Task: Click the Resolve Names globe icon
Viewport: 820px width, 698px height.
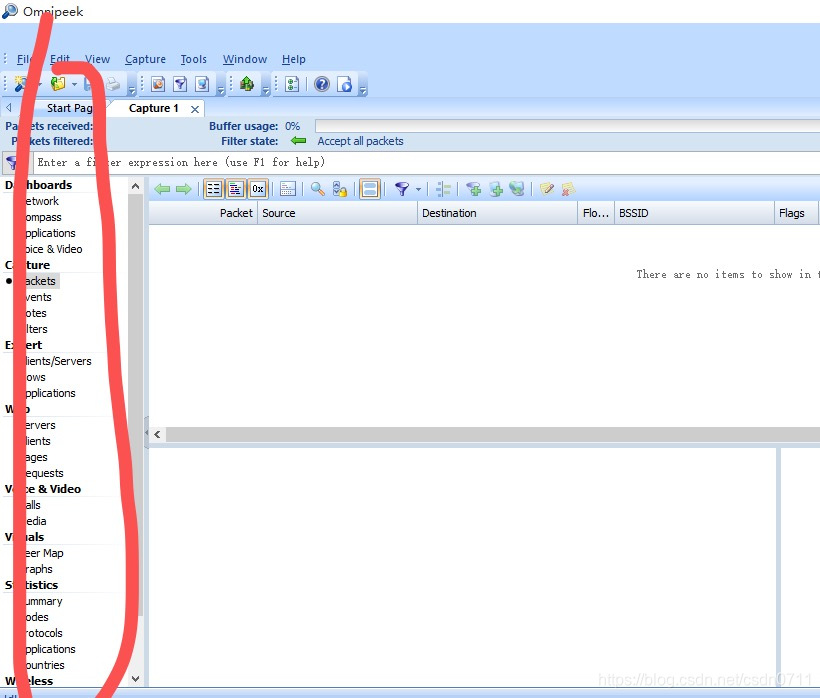Action: point(517,189)
